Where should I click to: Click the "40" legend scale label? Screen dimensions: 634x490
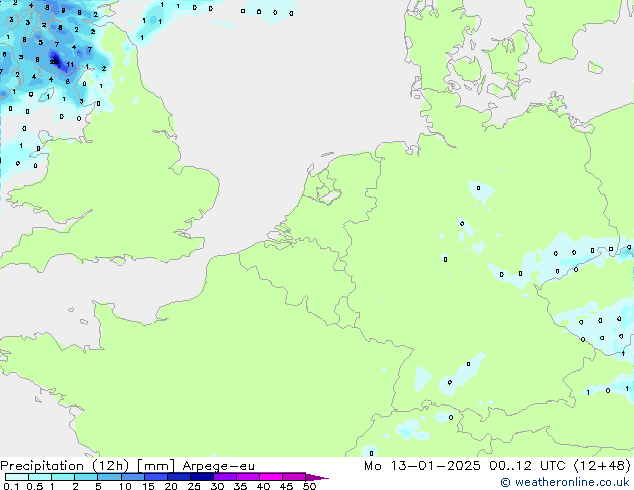(263, 486)
